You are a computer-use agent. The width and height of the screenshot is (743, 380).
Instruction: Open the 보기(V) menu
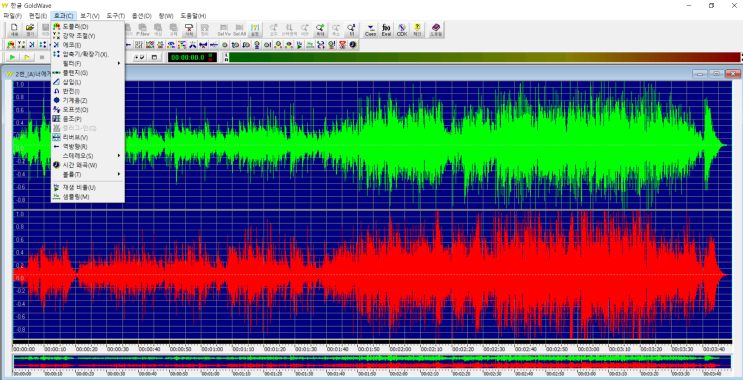90,16
